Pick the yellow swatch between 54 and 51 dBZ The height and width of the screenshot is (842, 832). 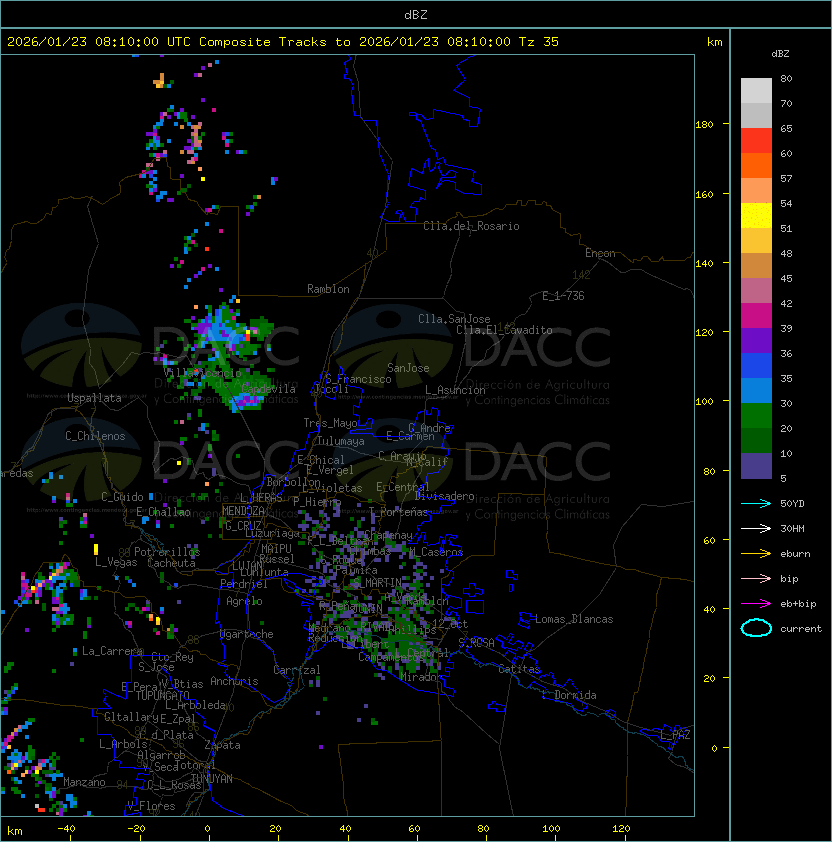(x=756, y=215)
